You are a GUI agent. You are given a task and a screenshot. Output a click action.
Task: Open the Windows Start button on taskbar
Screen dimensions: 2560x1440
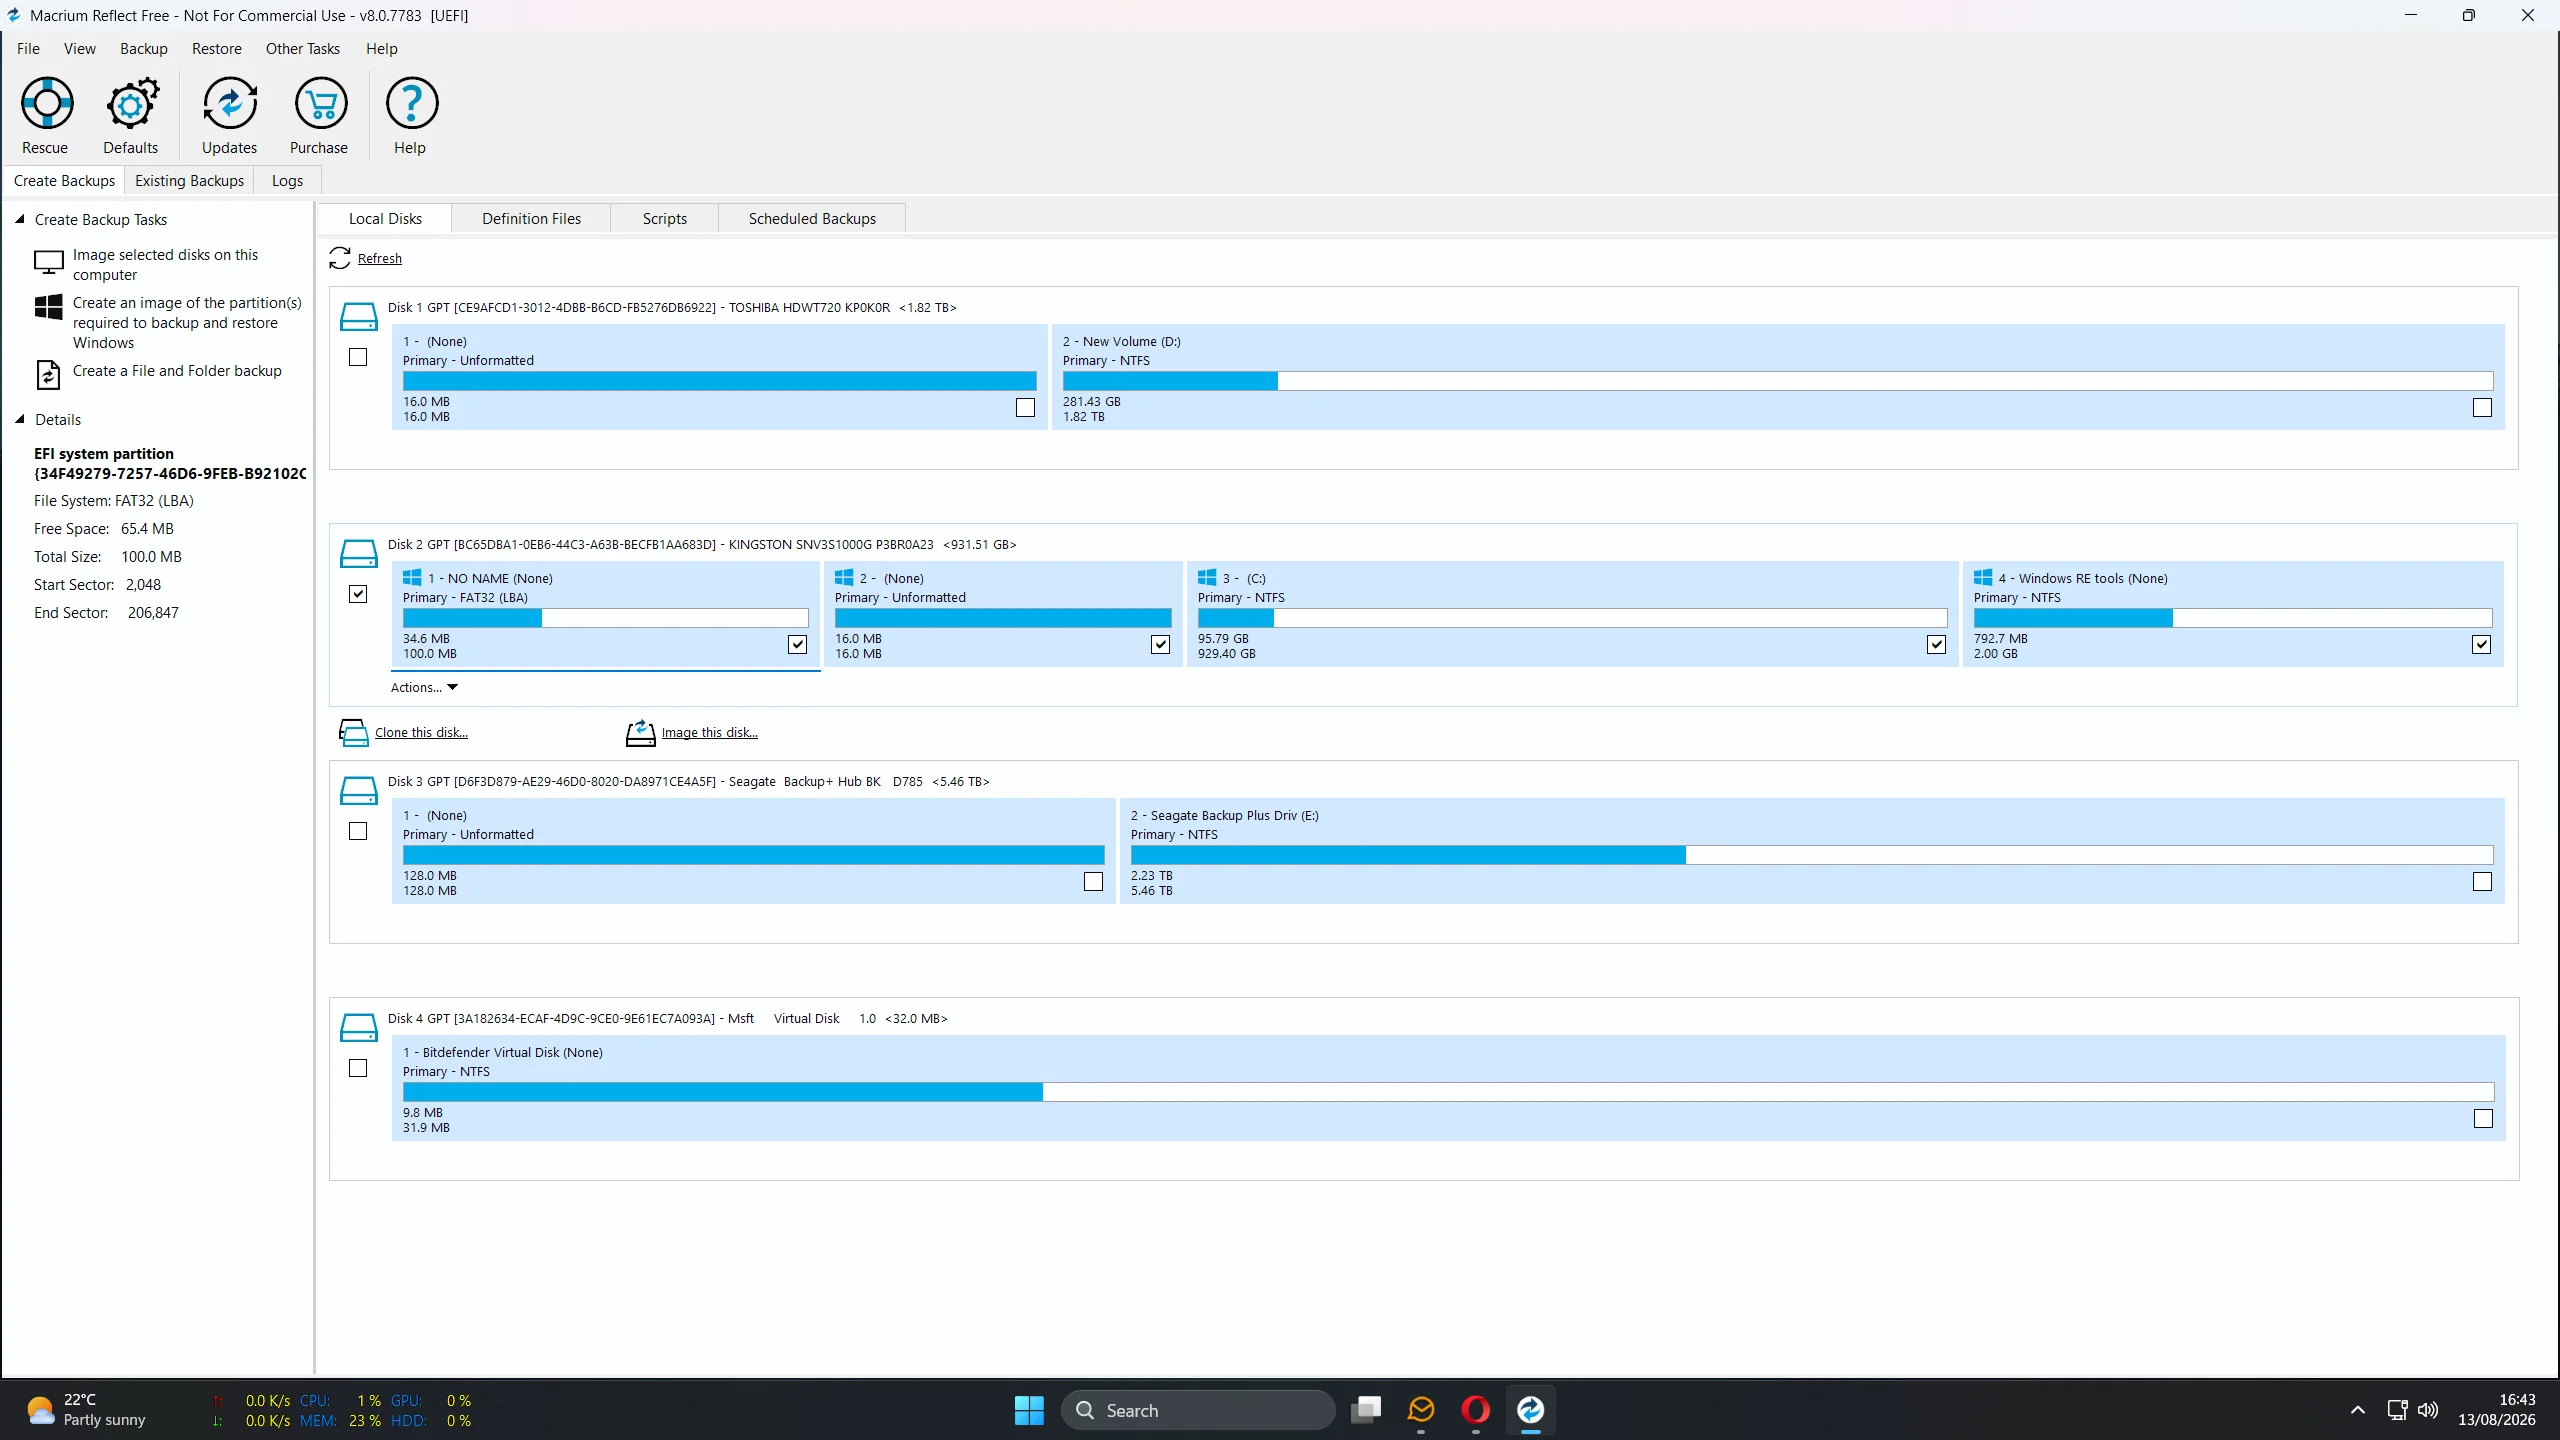[x=1029, y=1410]
